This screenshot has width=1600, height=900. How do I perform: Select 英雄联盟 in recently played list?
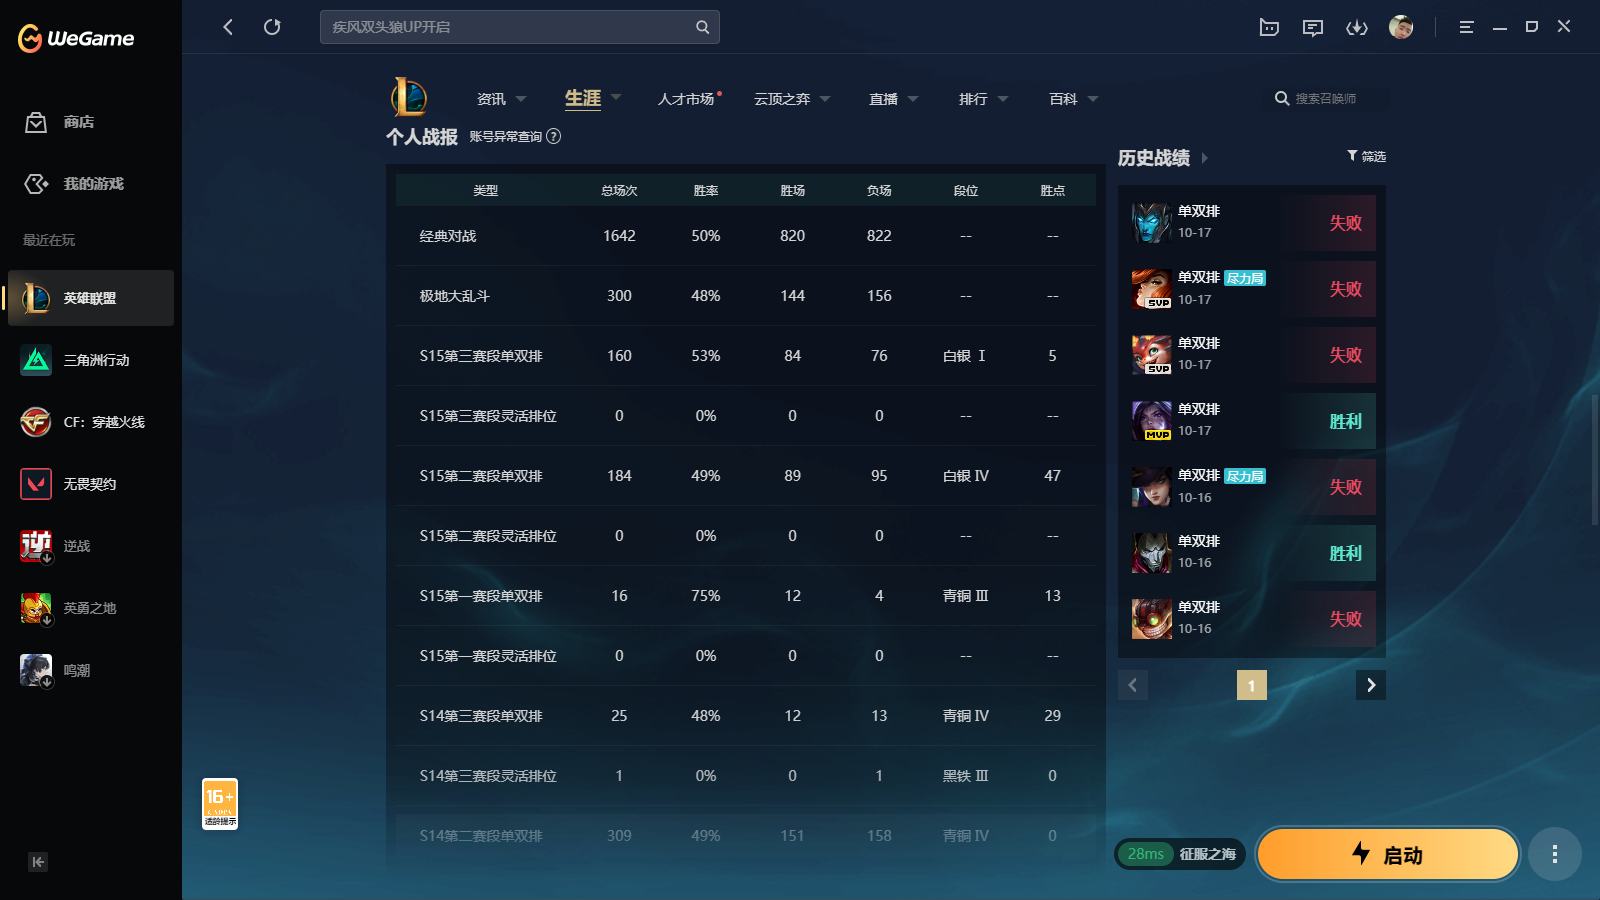click(x=91, y=298)
